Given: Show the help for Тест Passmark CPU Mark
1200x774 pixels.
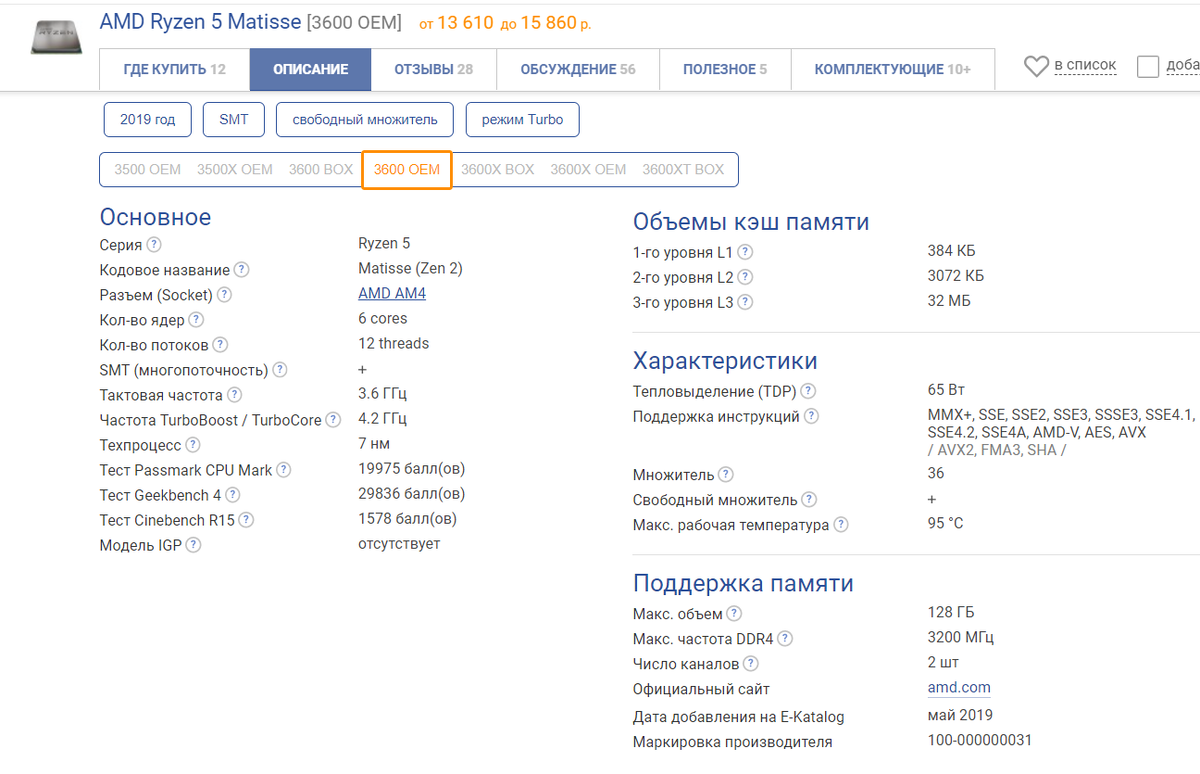Looking at the screenshot, I should pos(284,470).
